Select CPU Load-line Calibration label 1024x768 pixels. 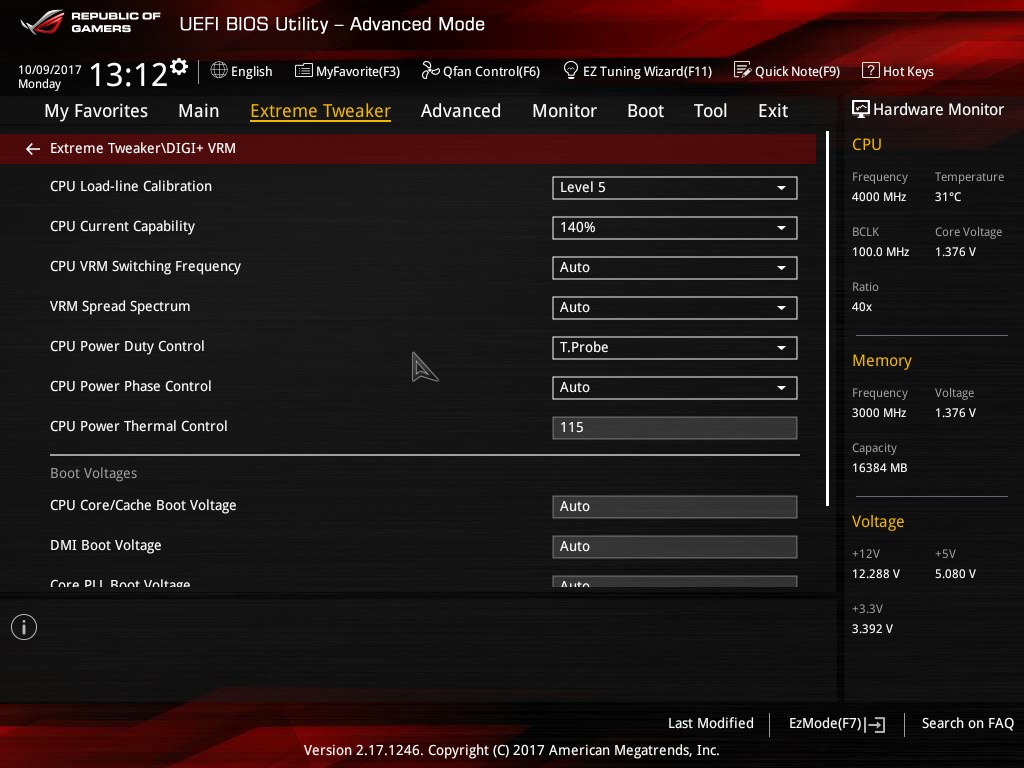click(131, 186)
